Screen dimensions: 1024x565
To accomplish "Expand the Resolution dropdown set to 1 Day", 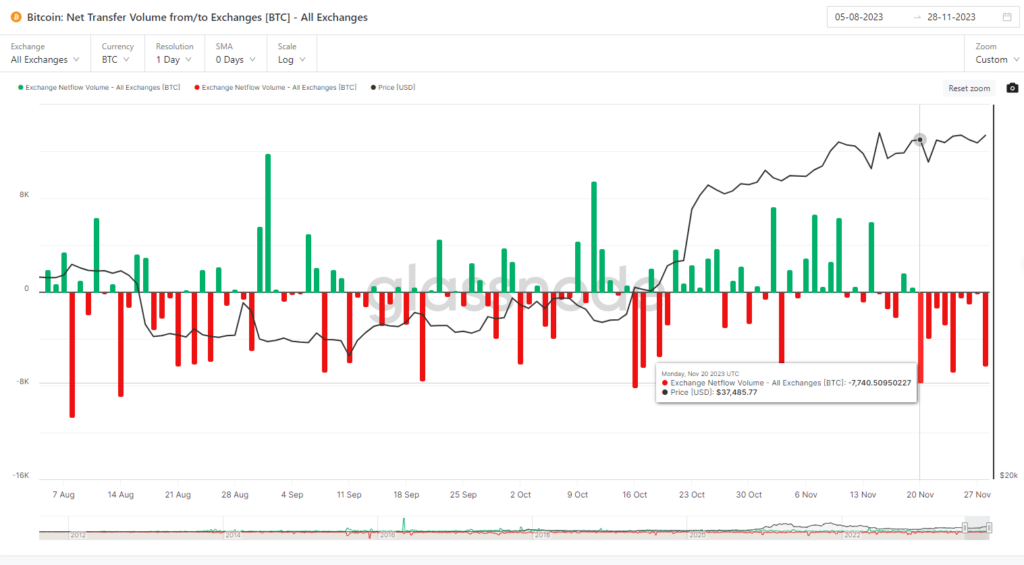I will [174, 54].
